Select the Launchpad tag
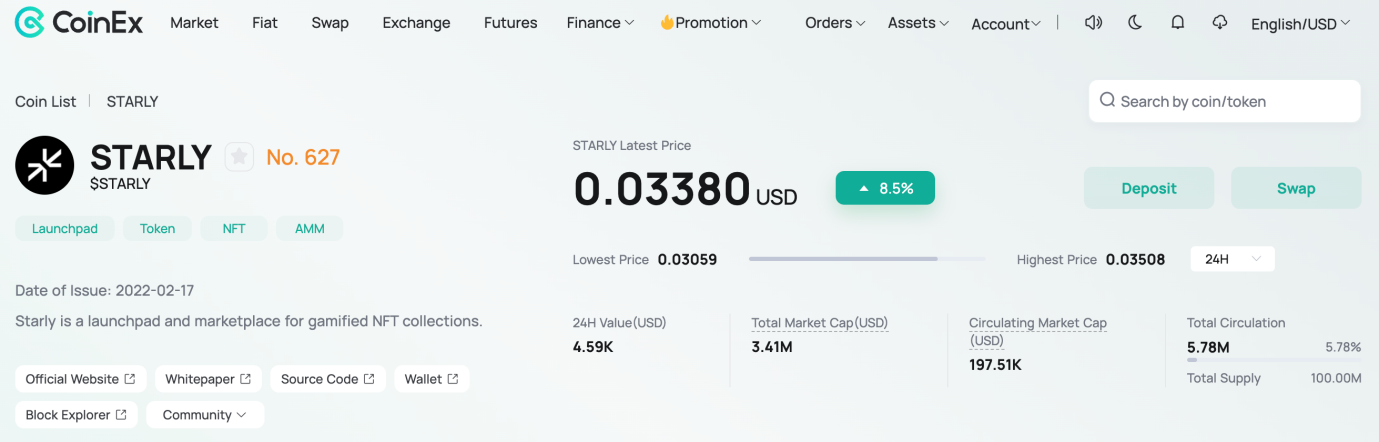 coord(65,229)
